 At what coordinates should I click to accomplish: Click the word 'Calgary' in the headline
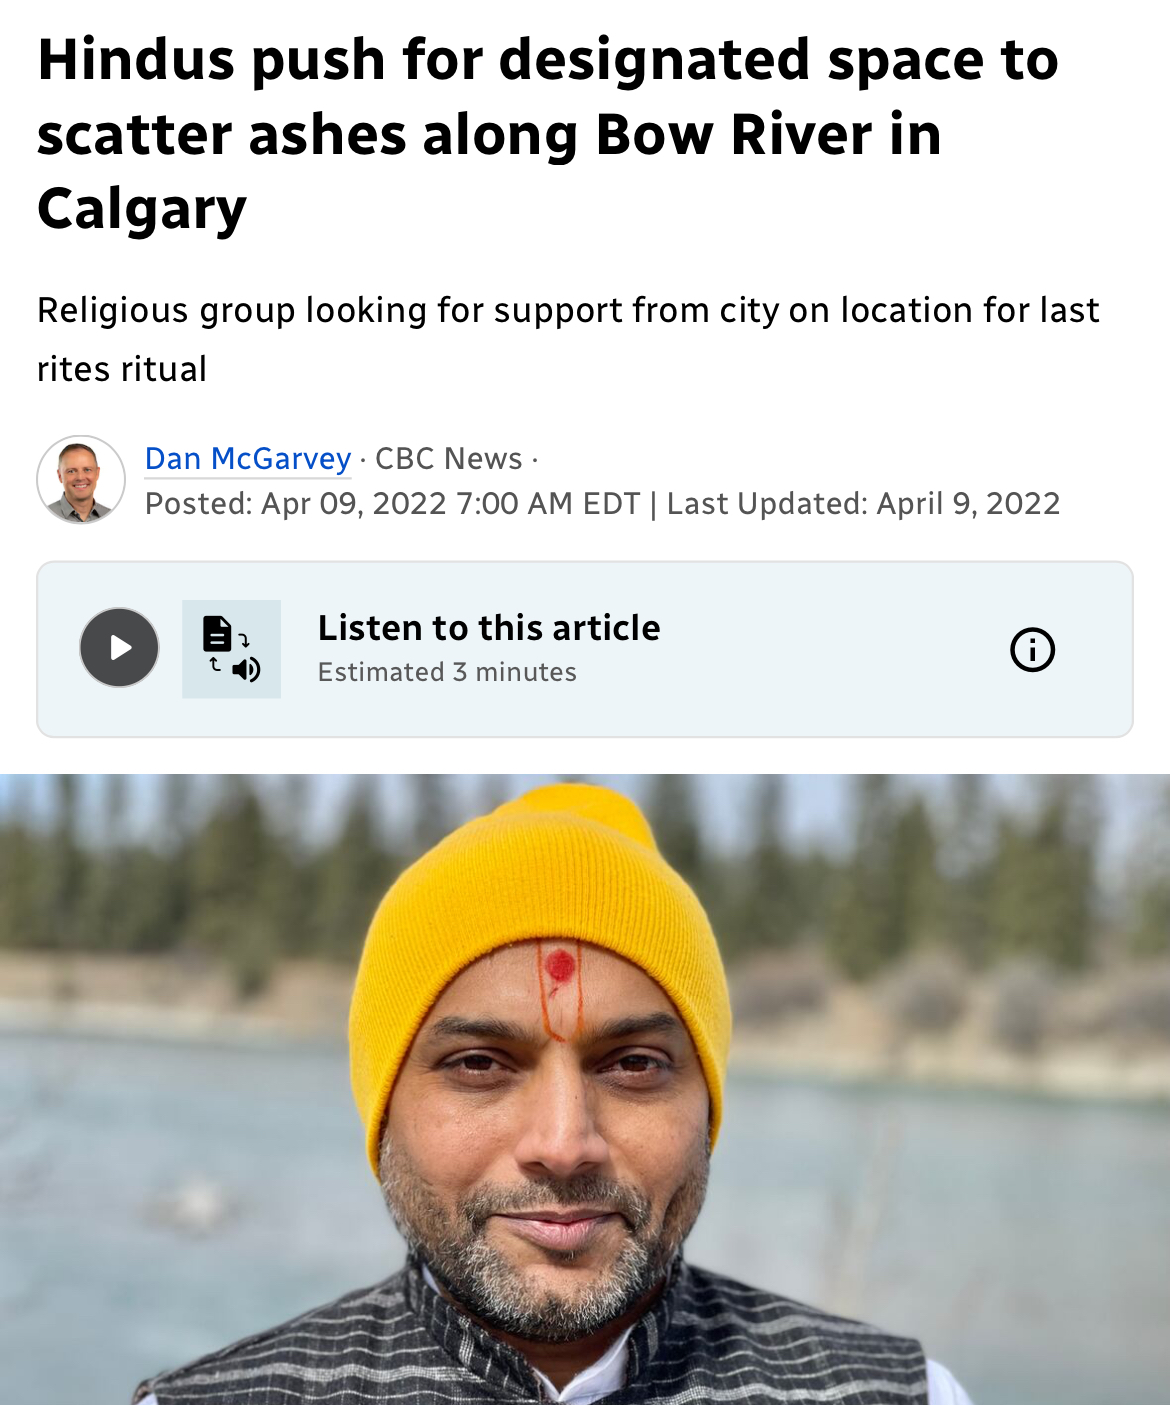pyautogui.click(x=142, y=209)
